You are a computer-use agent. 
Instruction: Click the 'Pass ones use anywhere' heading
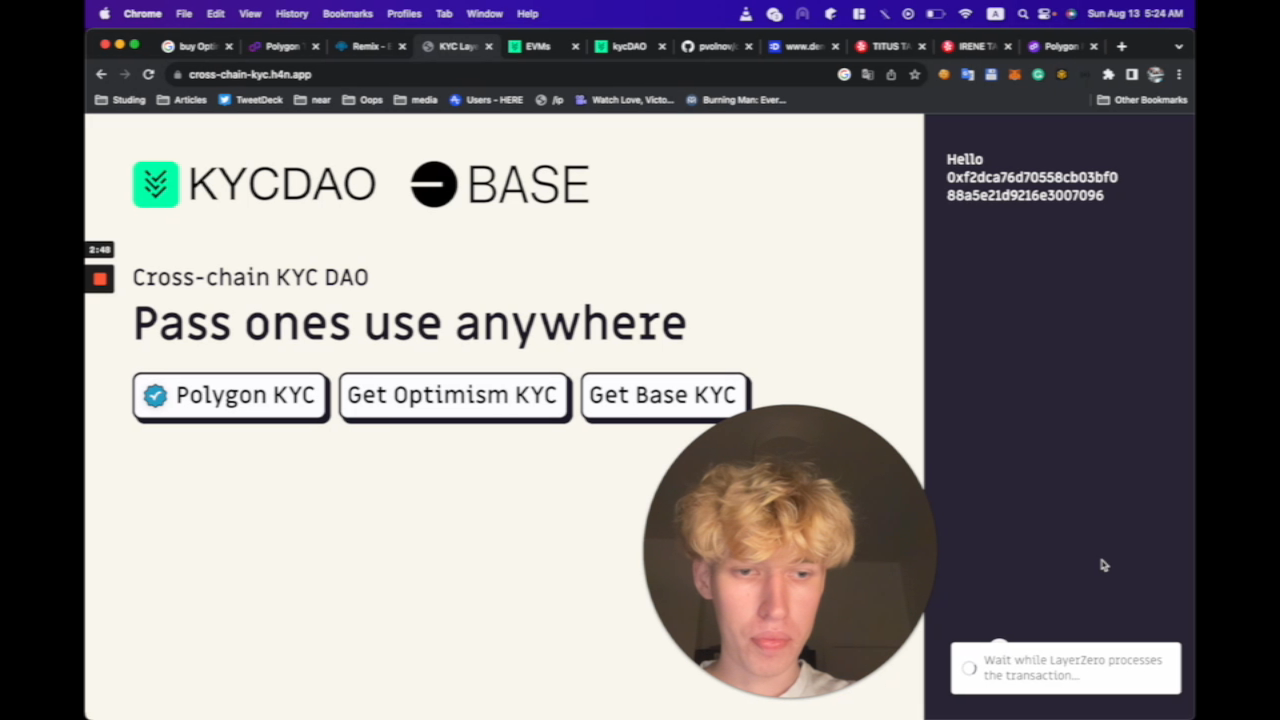click(410, 324)
